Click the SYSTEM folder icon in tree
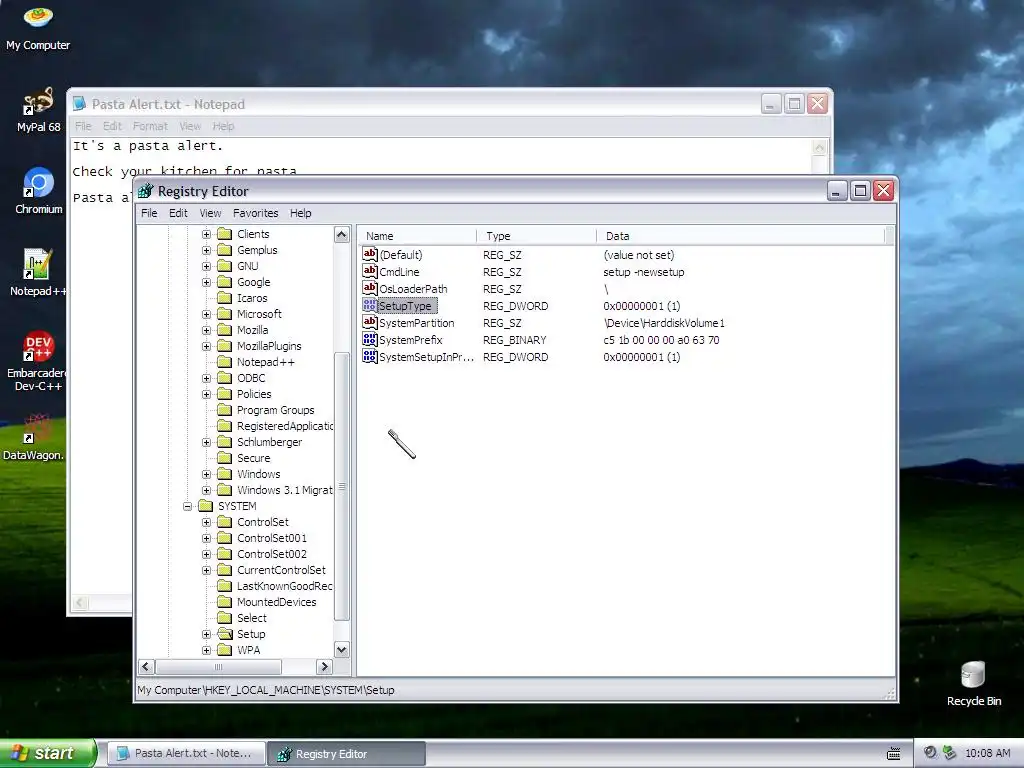The height and width of the screenshot is (768, 1024). [x=206, y=506]
